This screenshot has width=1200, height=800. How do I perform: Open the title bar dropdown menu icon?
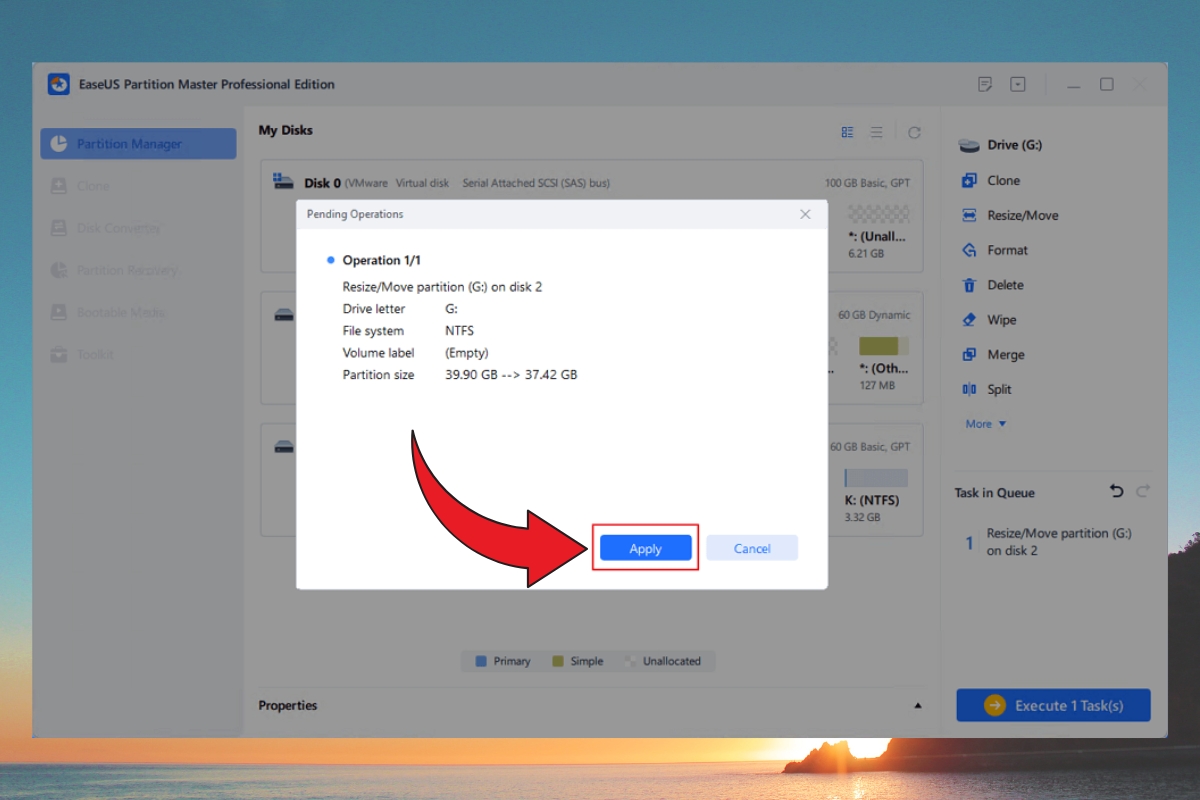1018,84
